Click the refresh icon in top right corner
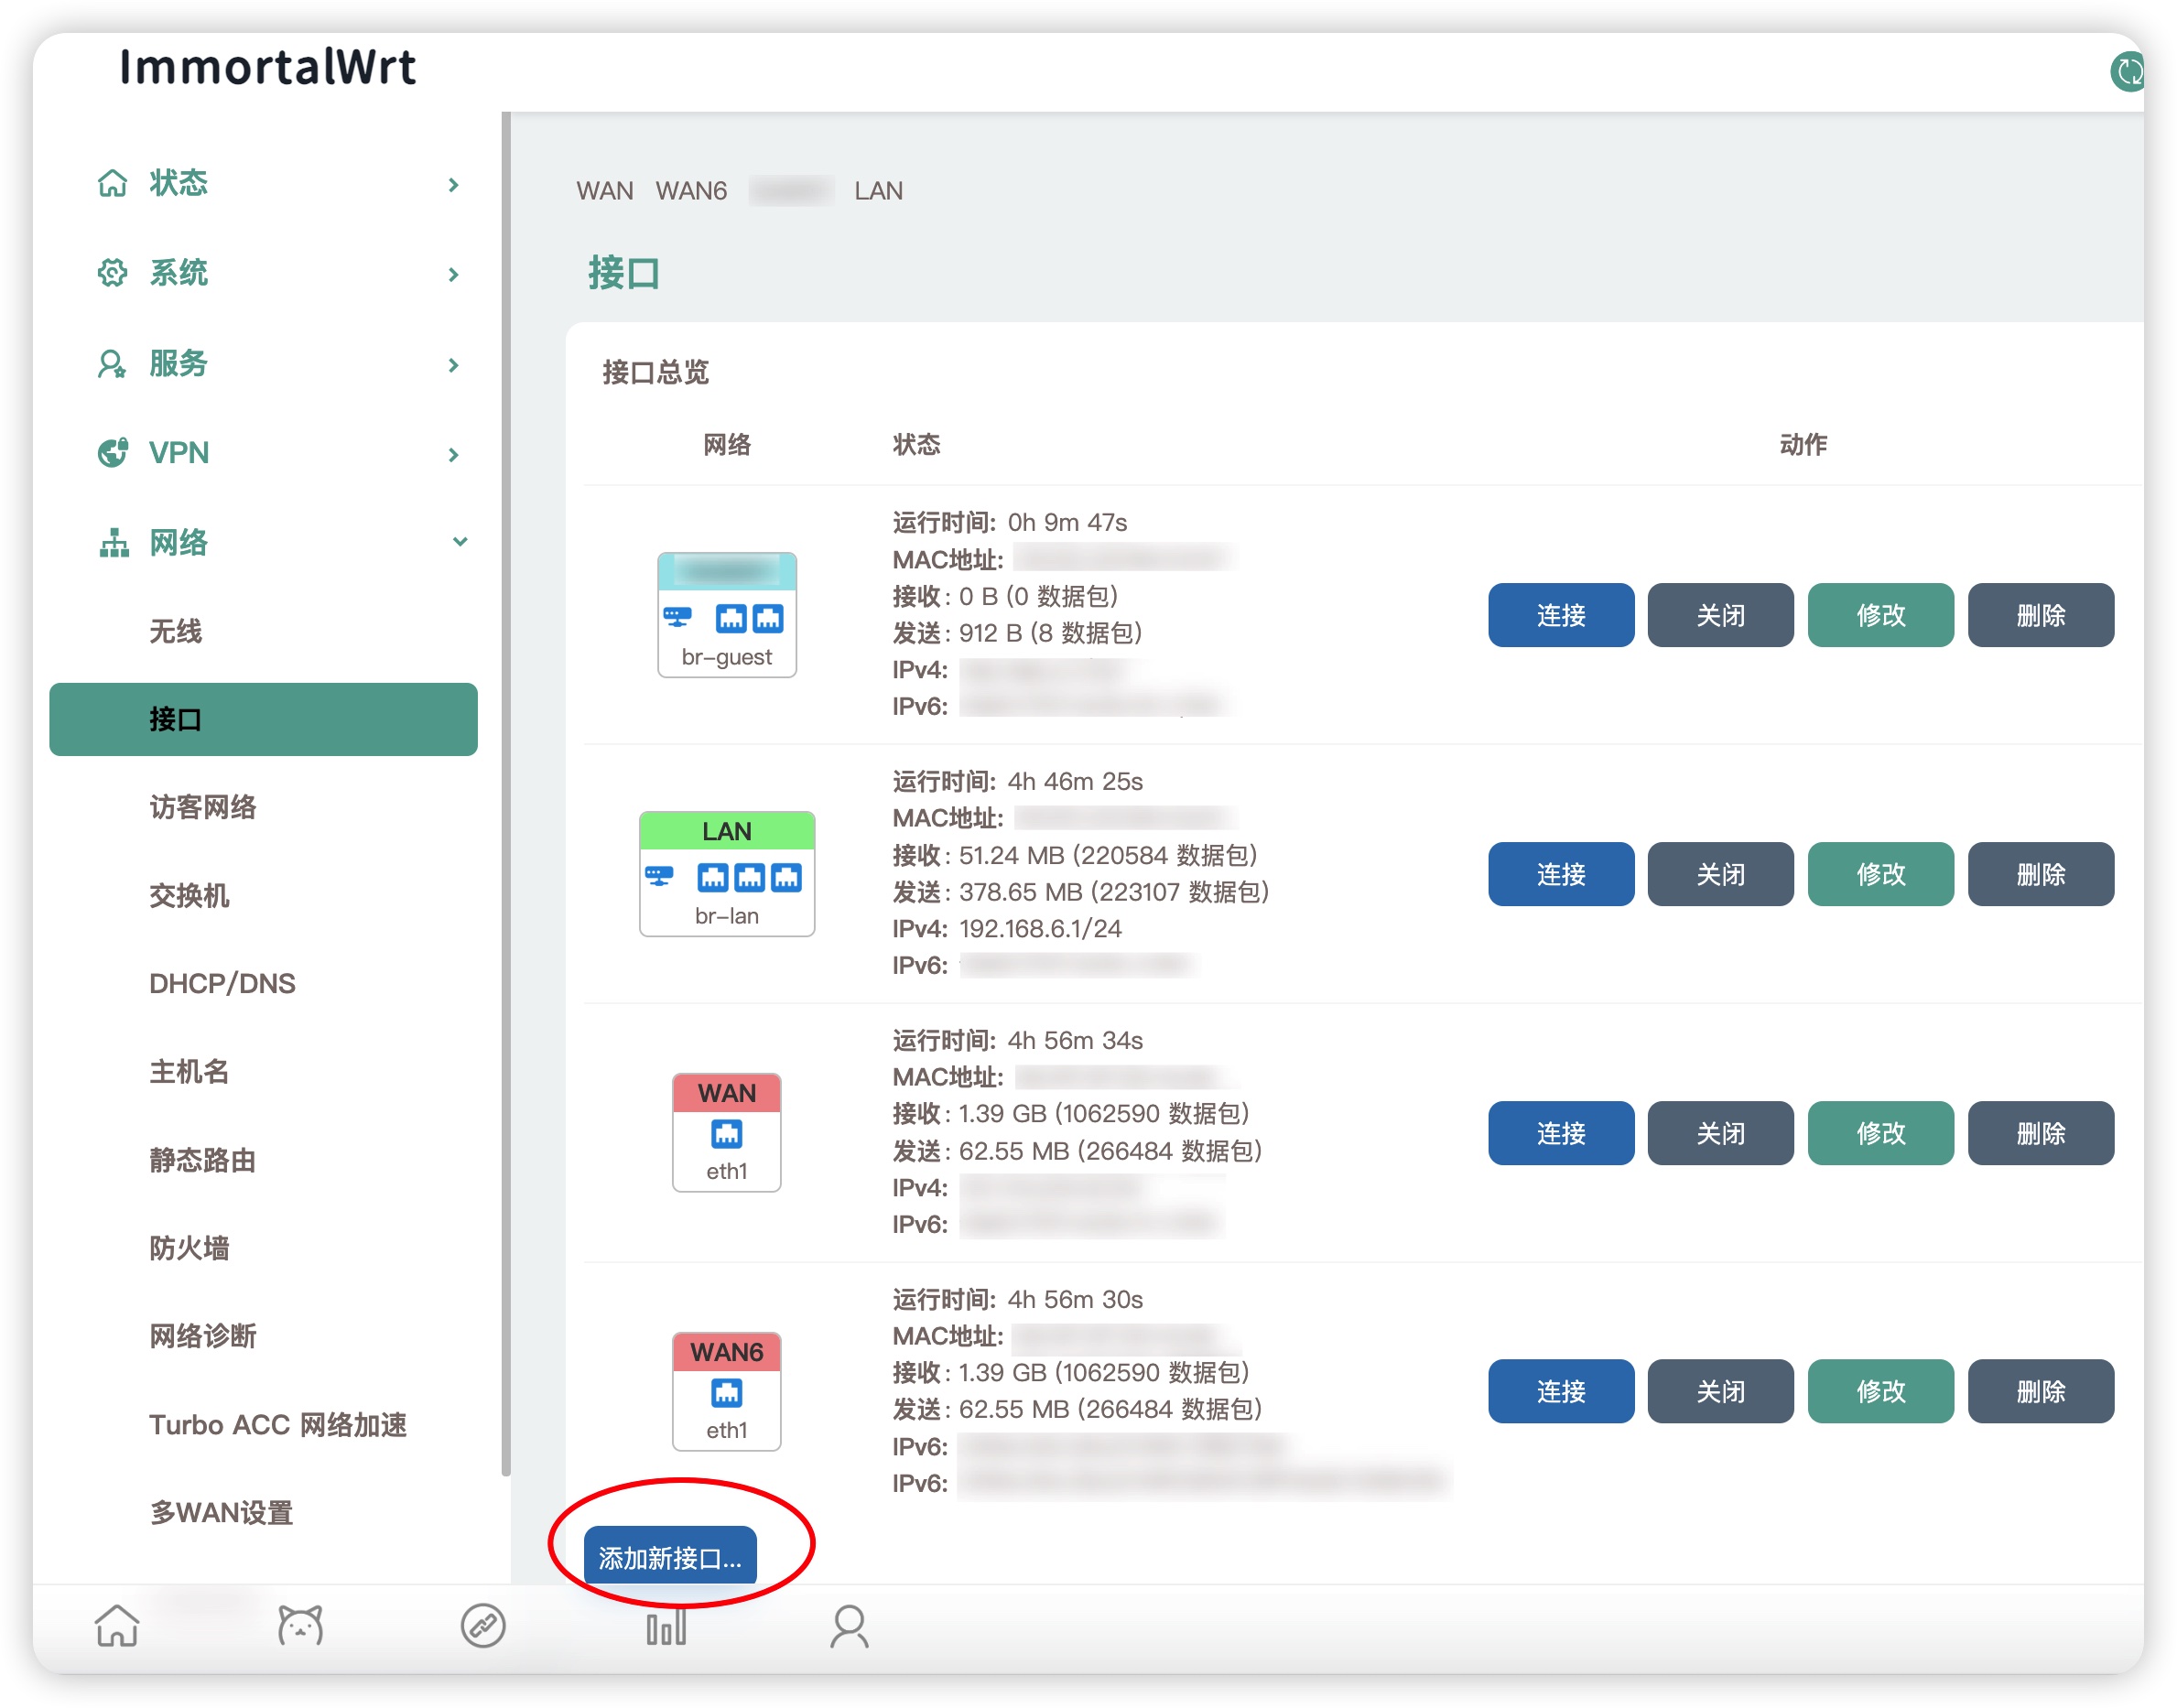 (2128, 71)
